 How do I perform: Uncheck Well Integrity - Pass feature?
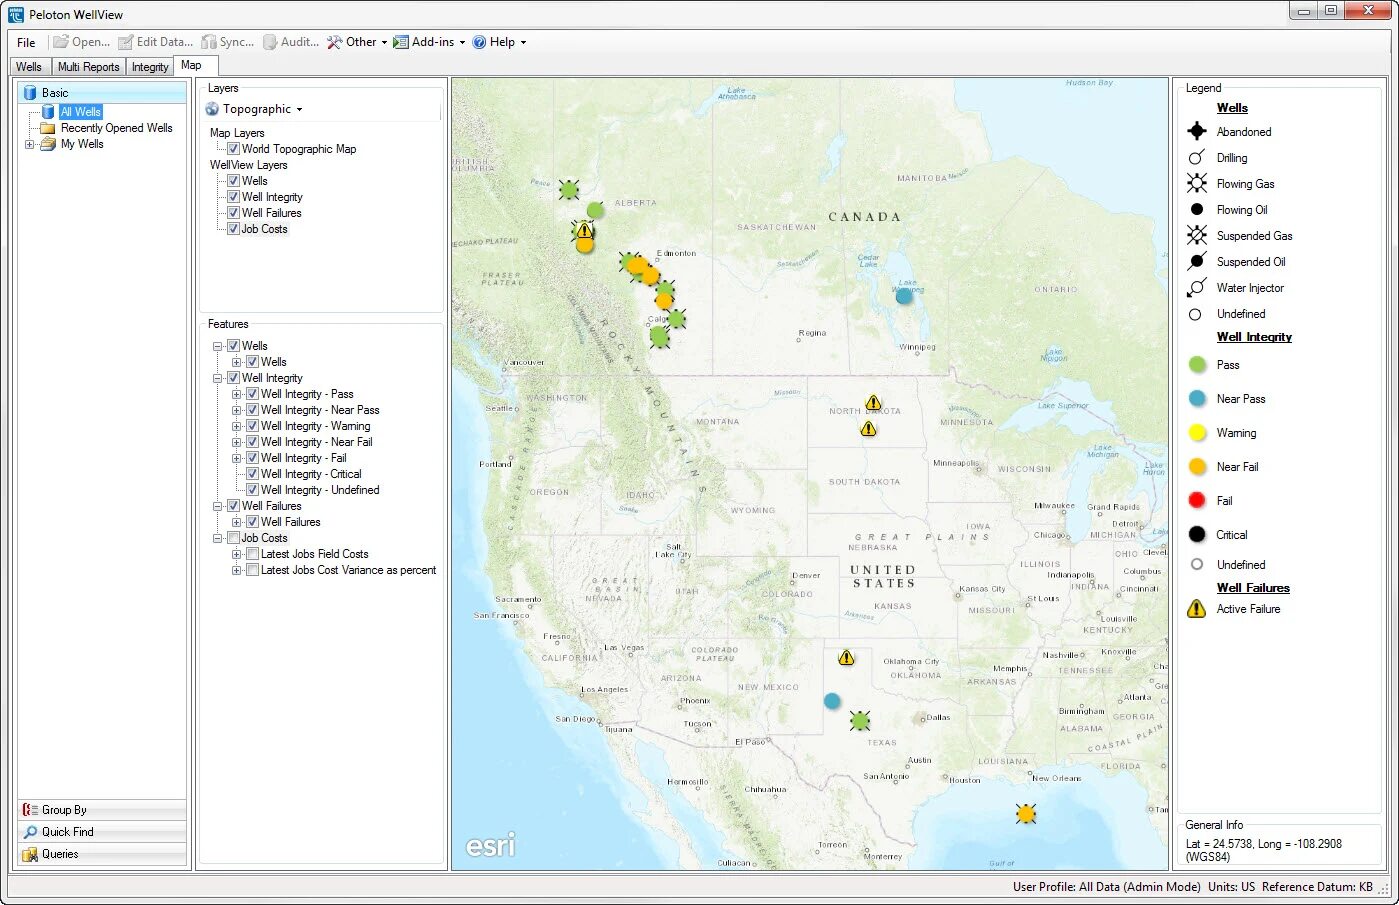point(252,394)
